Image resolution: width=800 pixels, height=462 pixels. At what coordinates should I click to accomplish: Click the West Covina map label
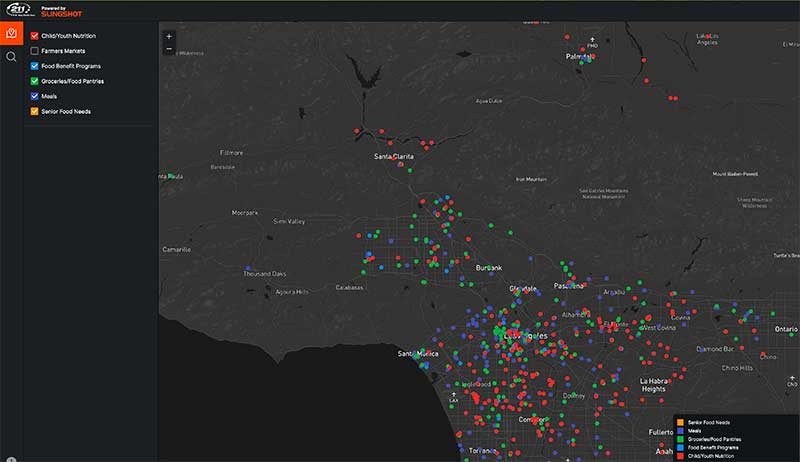pyautogui.click(x=659, y=327)
